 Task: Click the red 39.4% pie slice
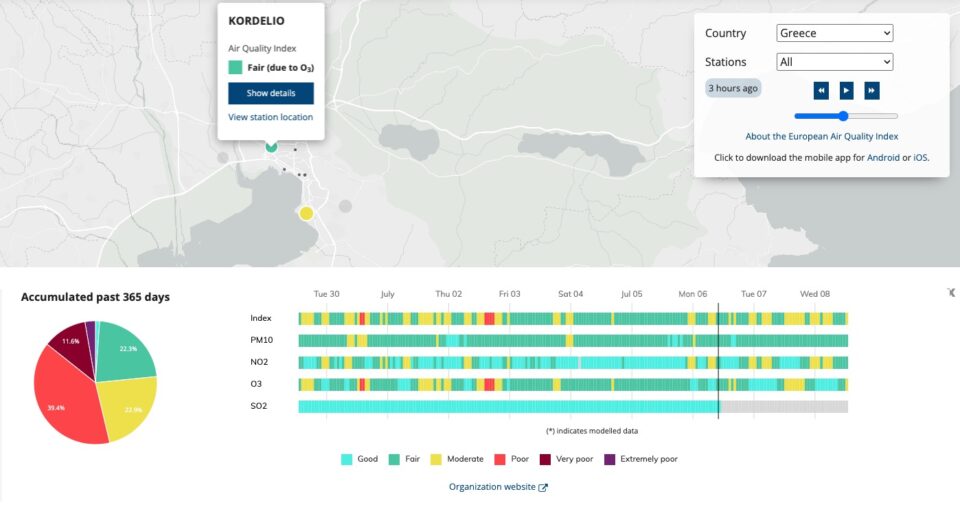(x=64, y=398)
